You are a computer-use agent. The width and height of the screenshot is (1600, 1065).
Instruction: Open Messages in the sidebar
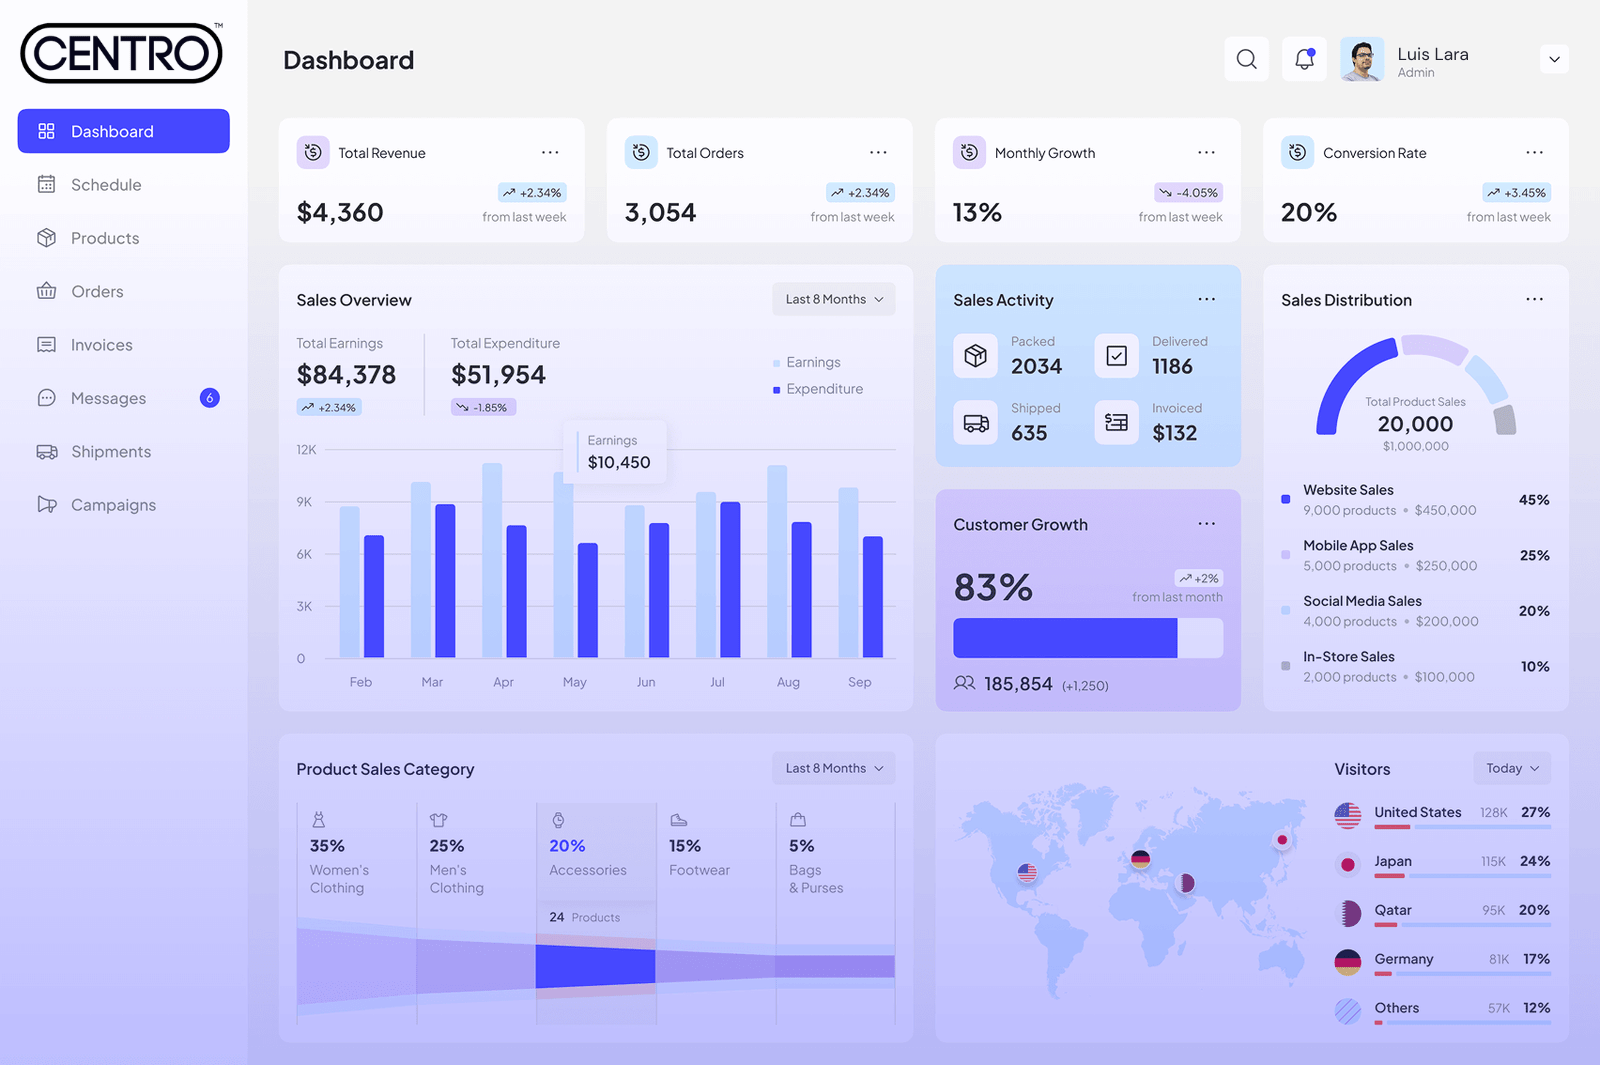[x=108, y=398]
